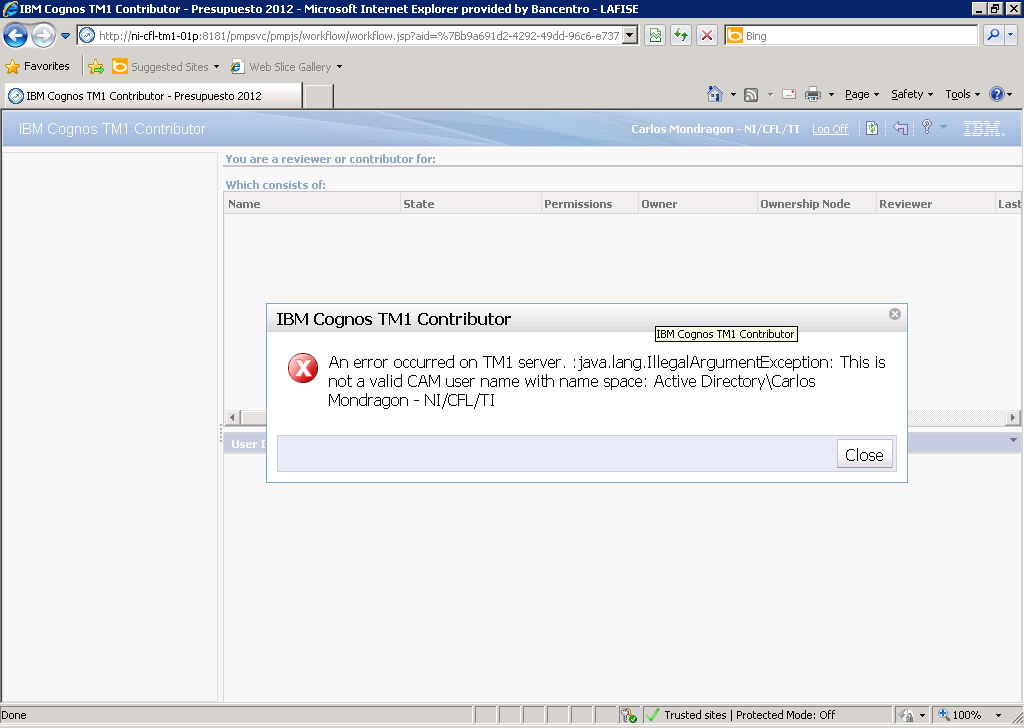Viewport: 1024px width, 728px height.
Task: Click the 100% zoom level button
Action: pyautogui.click(x=959, y=715)
